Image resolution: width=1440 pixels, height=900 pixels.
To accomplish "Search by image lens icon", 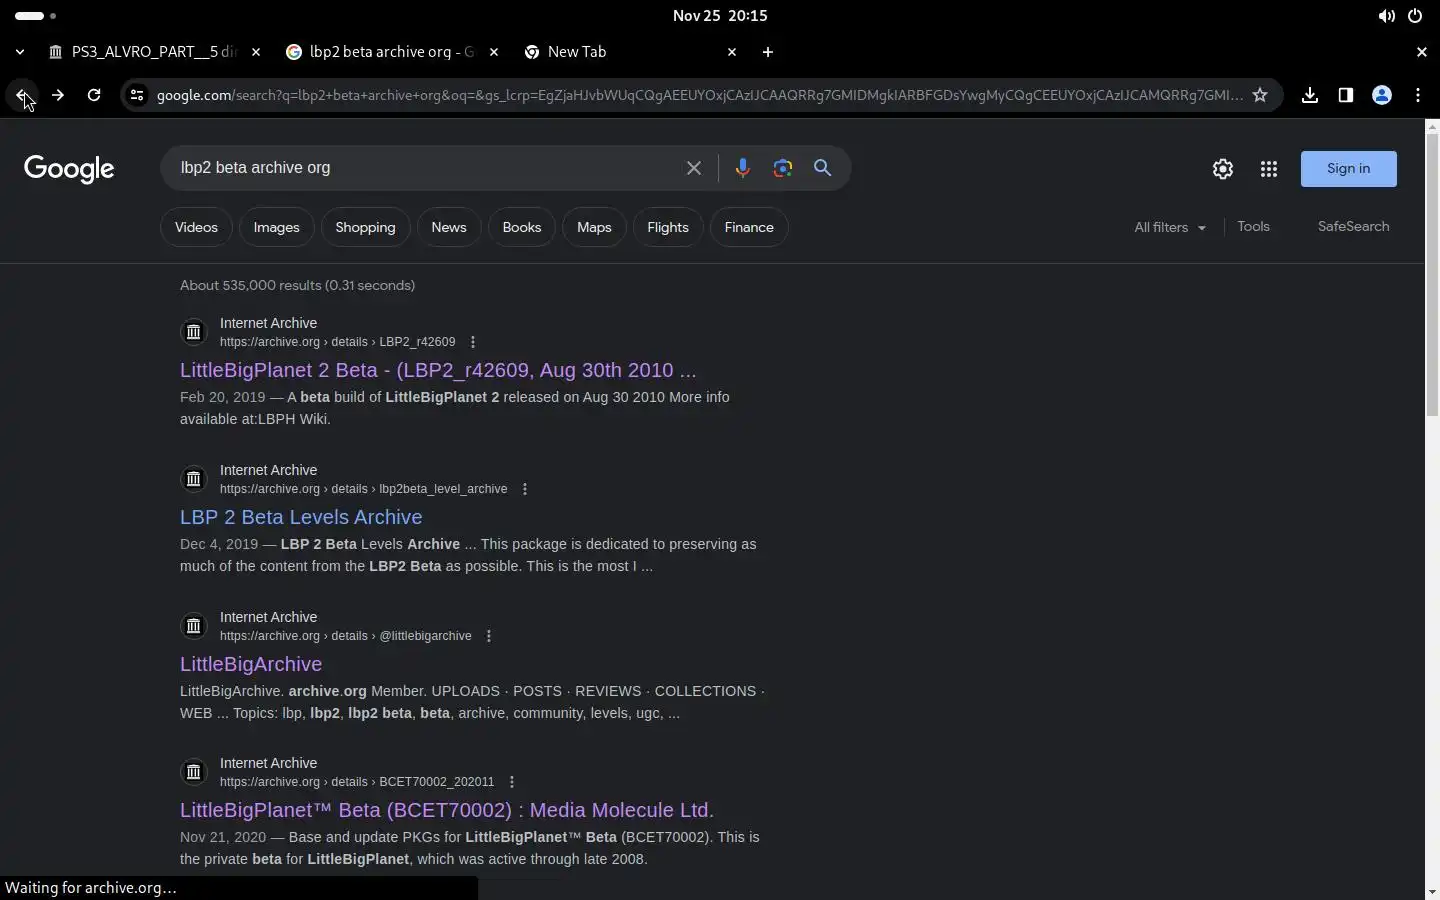I will pos(783,168).
